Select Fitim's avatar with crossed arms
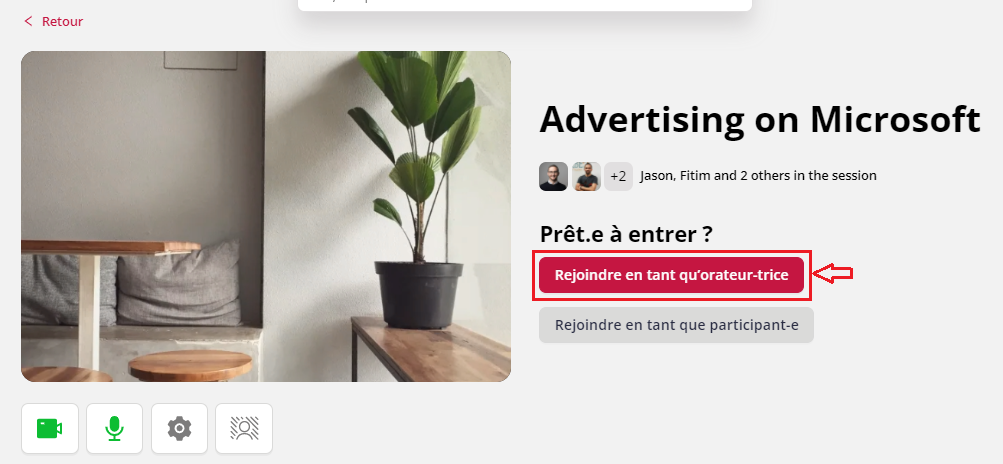The height and width of the screenshot is (464, 1003). [x=586, y=176]
